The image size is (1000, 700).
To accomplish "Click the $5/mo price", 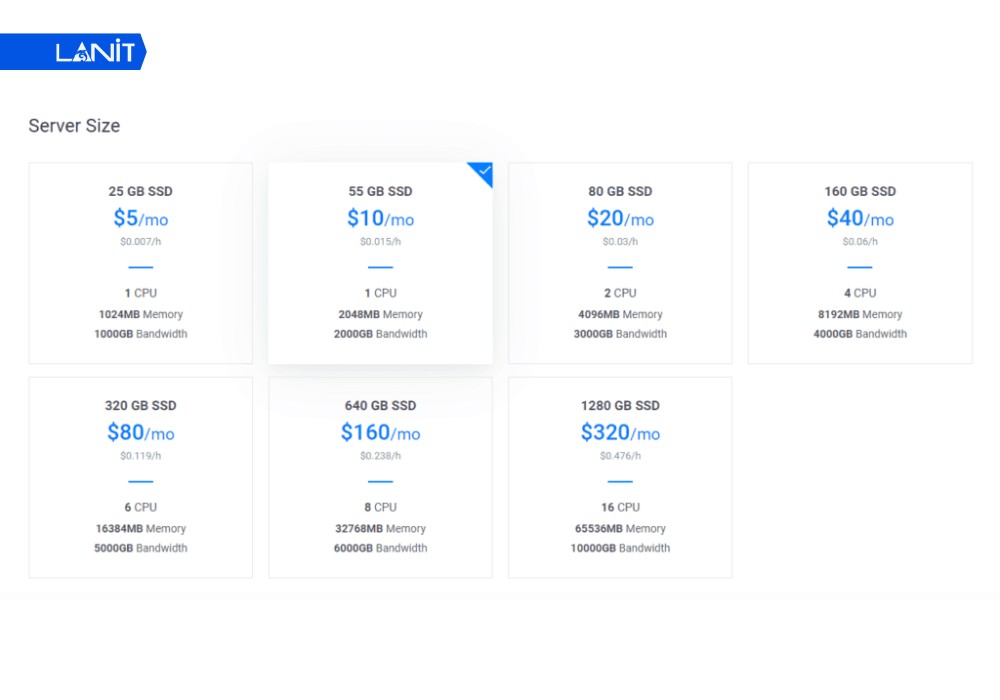I will coord(140,218).
